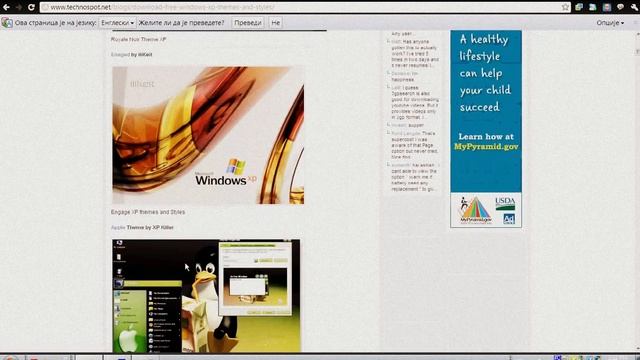
Task: Click the USDA logo in the ad
Action: point(505,203)
